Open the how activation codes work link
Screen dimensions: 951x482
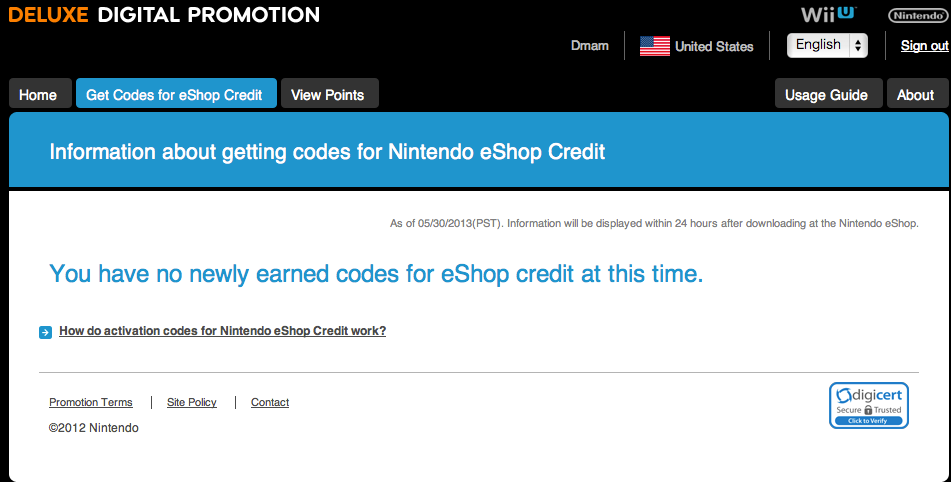point(222,331)
